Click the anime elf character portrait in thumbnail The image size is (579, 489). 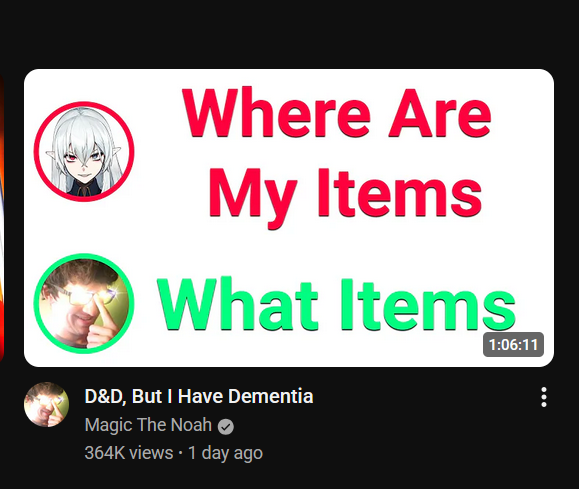point(84,152)
